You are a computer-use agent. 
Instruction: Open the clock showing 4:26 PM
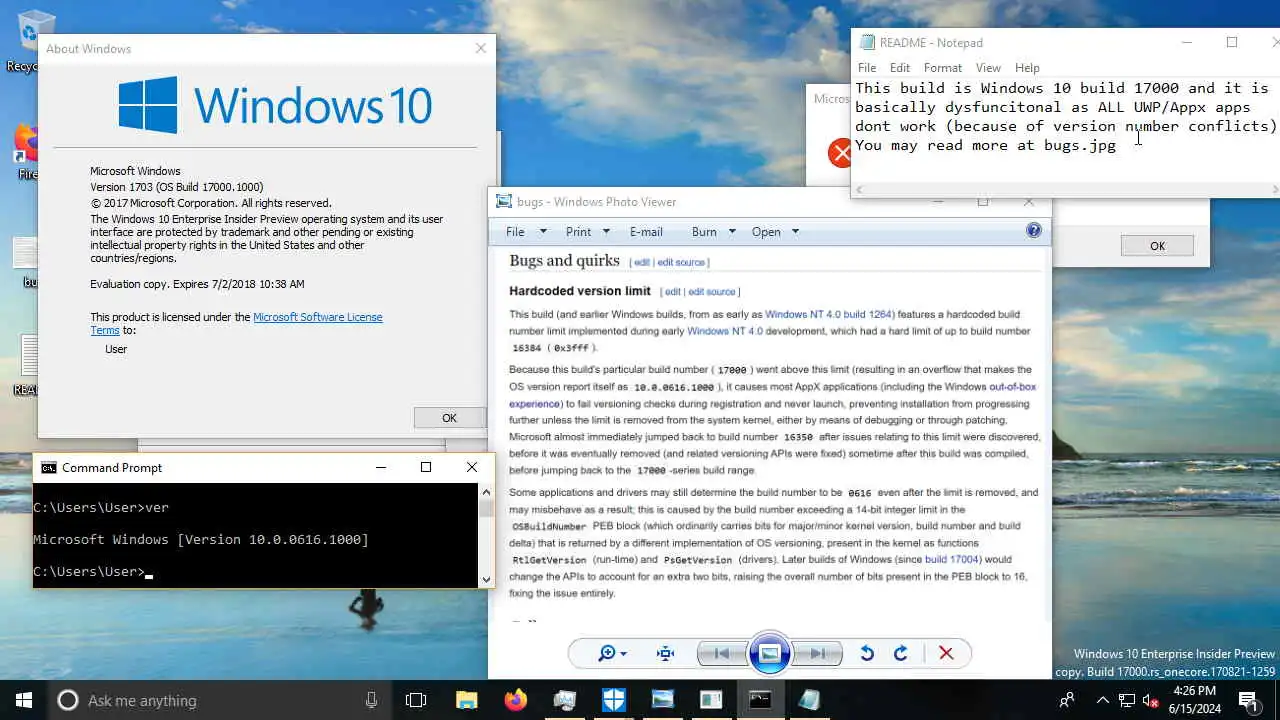[1194, 700]
